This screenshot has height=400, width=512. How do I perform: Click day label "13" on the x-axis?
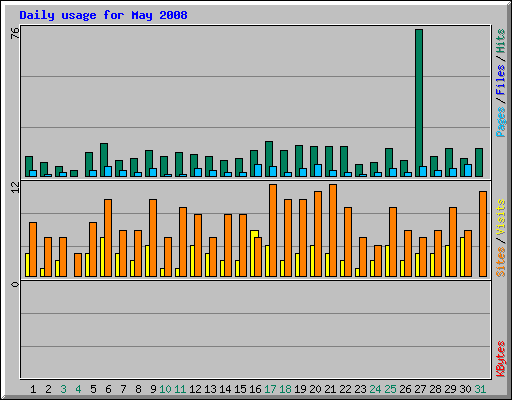pyautogui.click(x=210, y=389)
